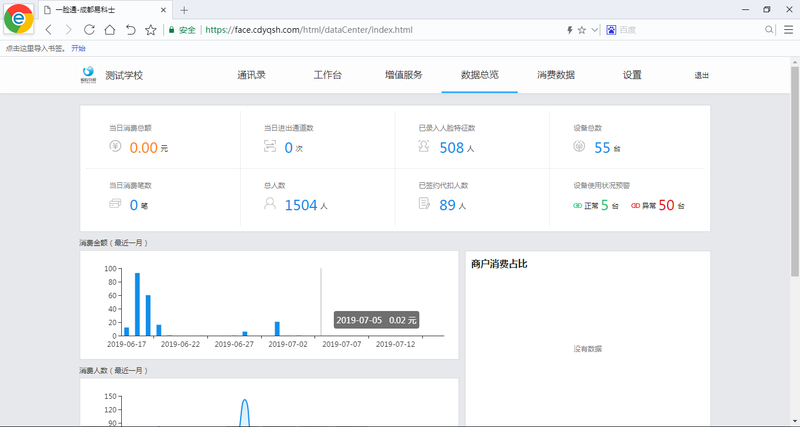Screen dimensions: 800x427
Task: Click the browser back arrow
Action: click(48, 30)
